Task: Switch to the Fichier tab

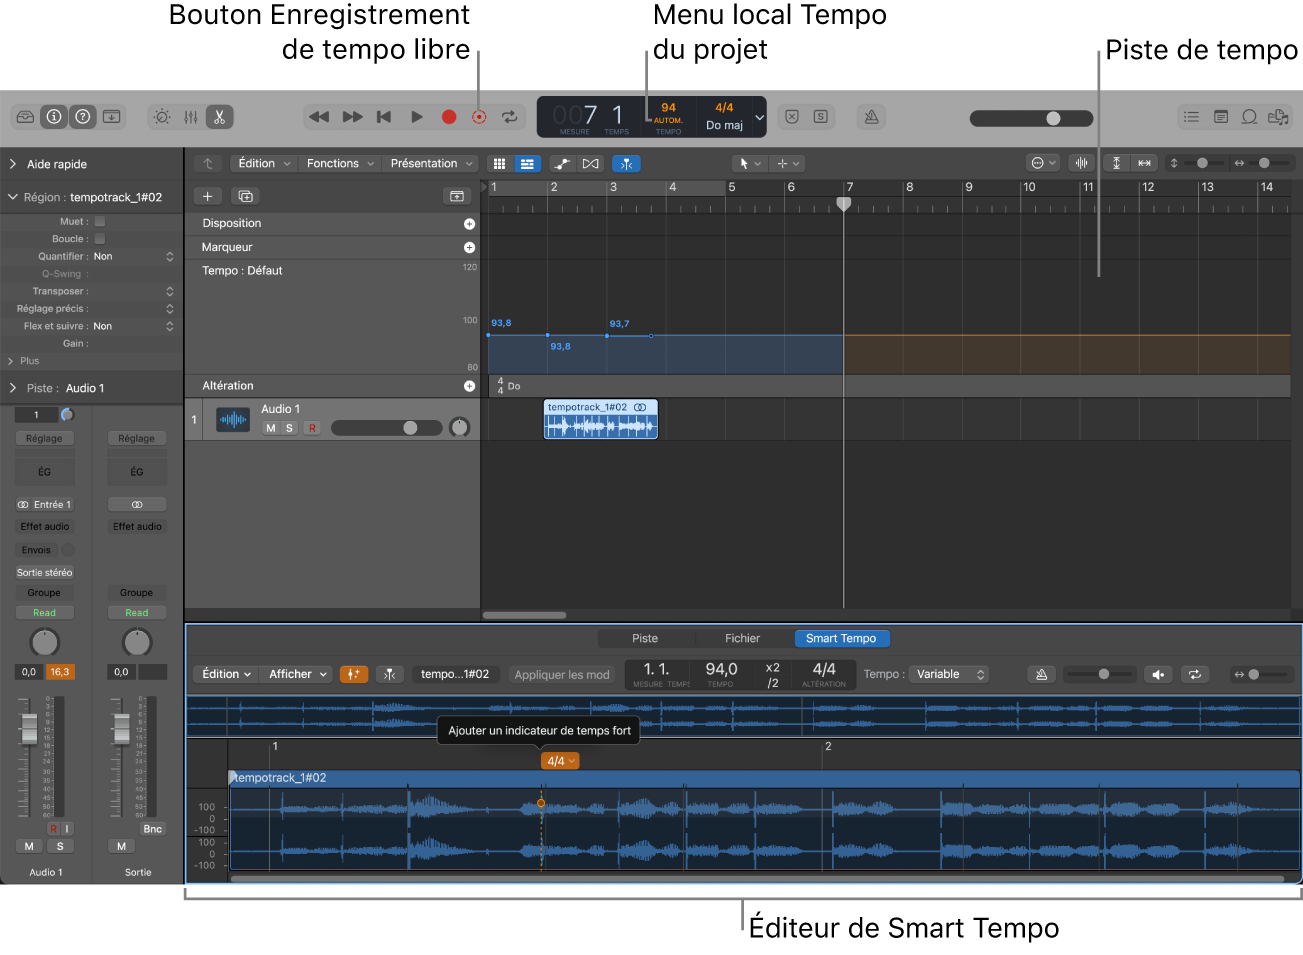Action: click(742, 638)
